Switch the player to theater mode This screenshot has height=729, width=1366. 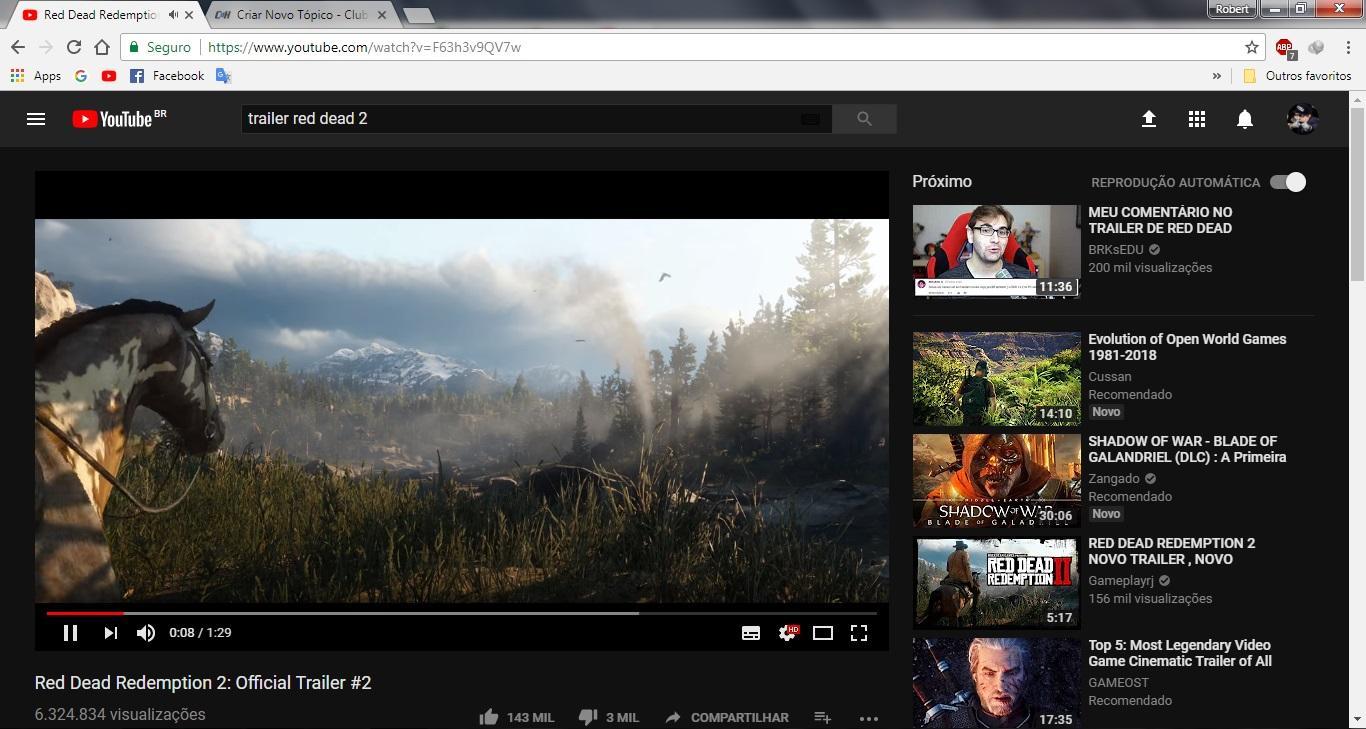coord(823,633)
